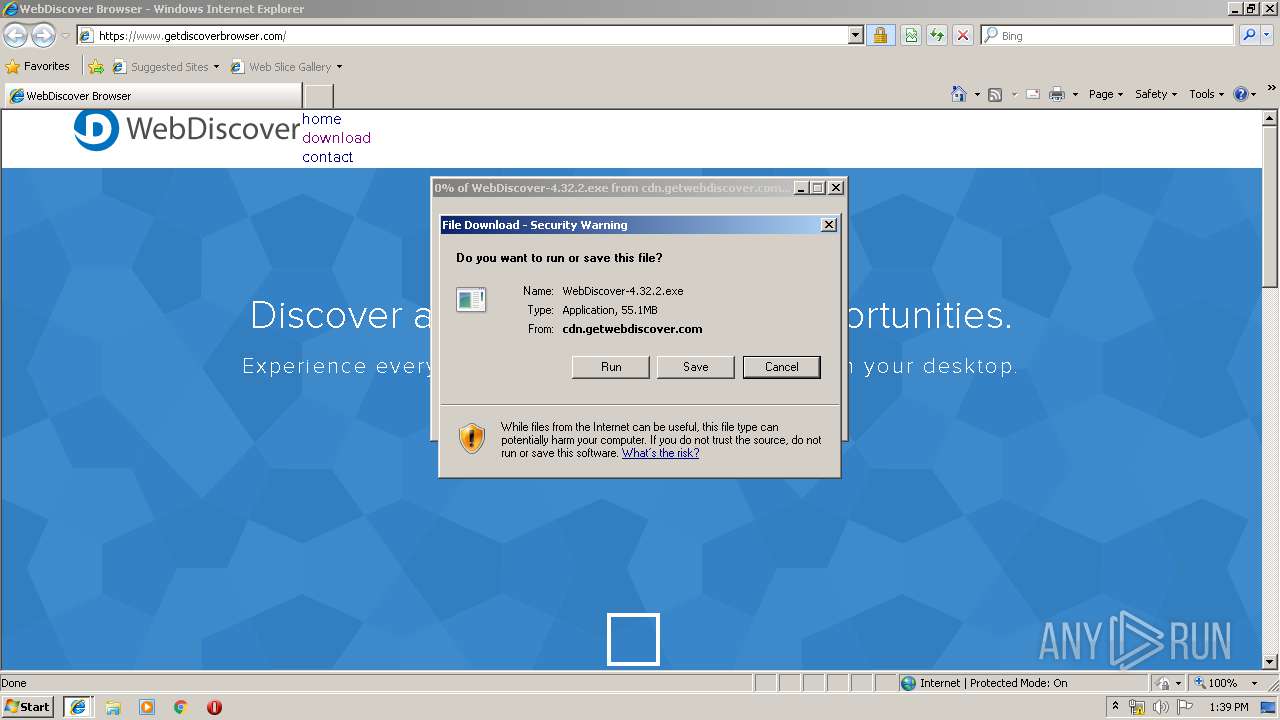
Task: Click the Stop loading icon
Action: click(963, 35)
